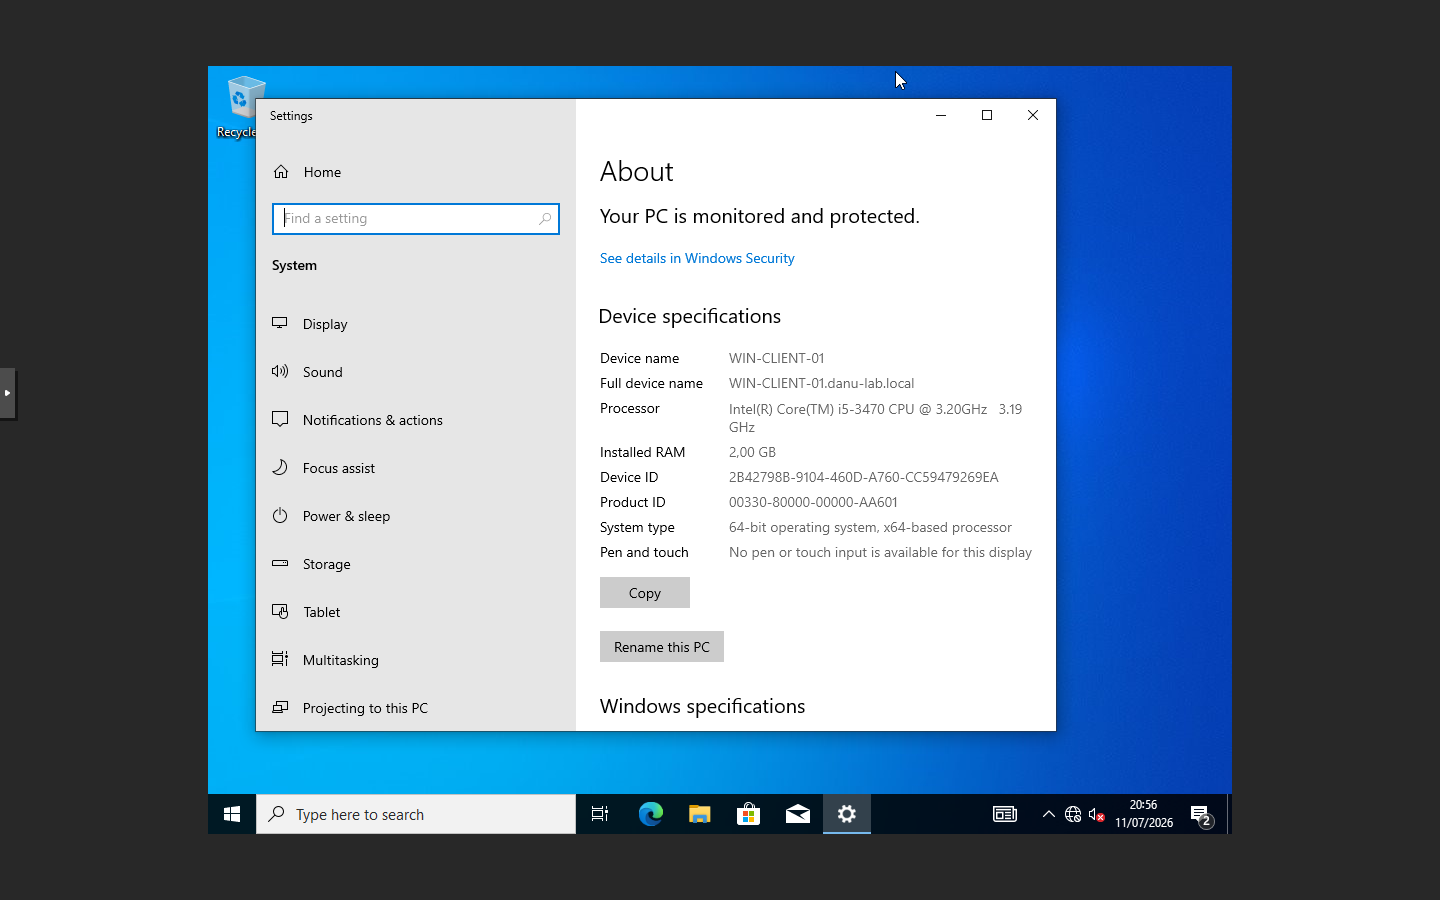Click the Display monitor icon
1440x900 pixels.
280,323
